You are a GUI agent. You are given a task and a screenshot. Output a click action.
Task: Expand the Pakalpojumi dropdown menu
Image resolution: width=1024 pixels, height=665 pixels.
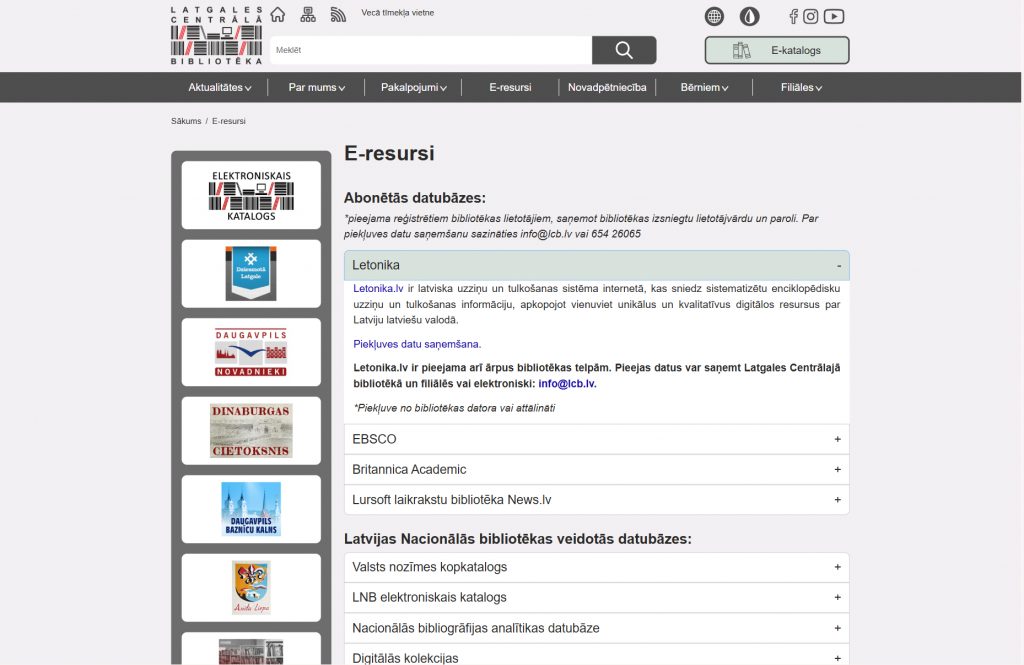(413, 87)
